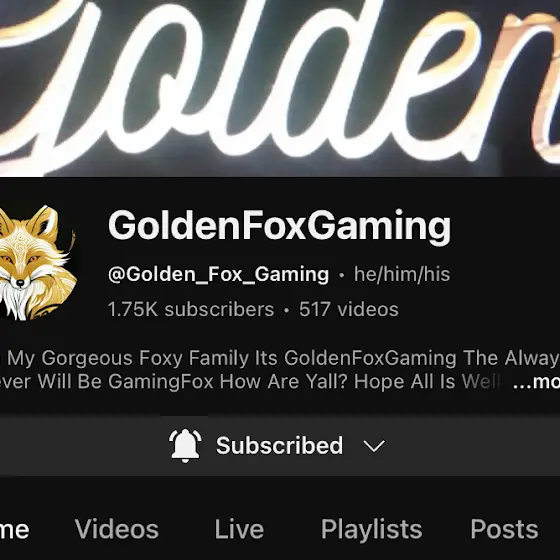
Task: Open the Playlists tab
Action: coord(371,529)
